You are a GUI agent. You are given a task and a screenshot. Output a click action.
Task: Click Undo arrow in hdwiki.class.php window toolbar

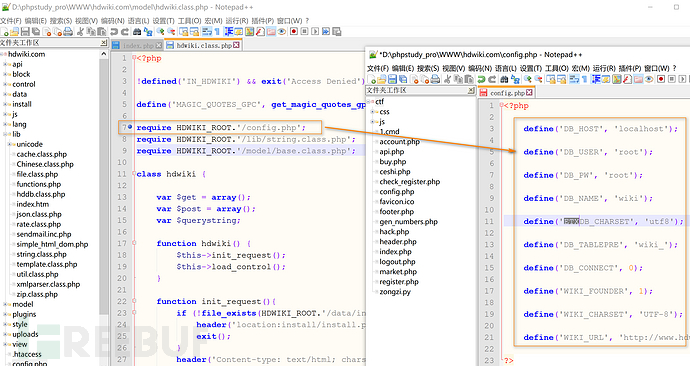[114, 32]
